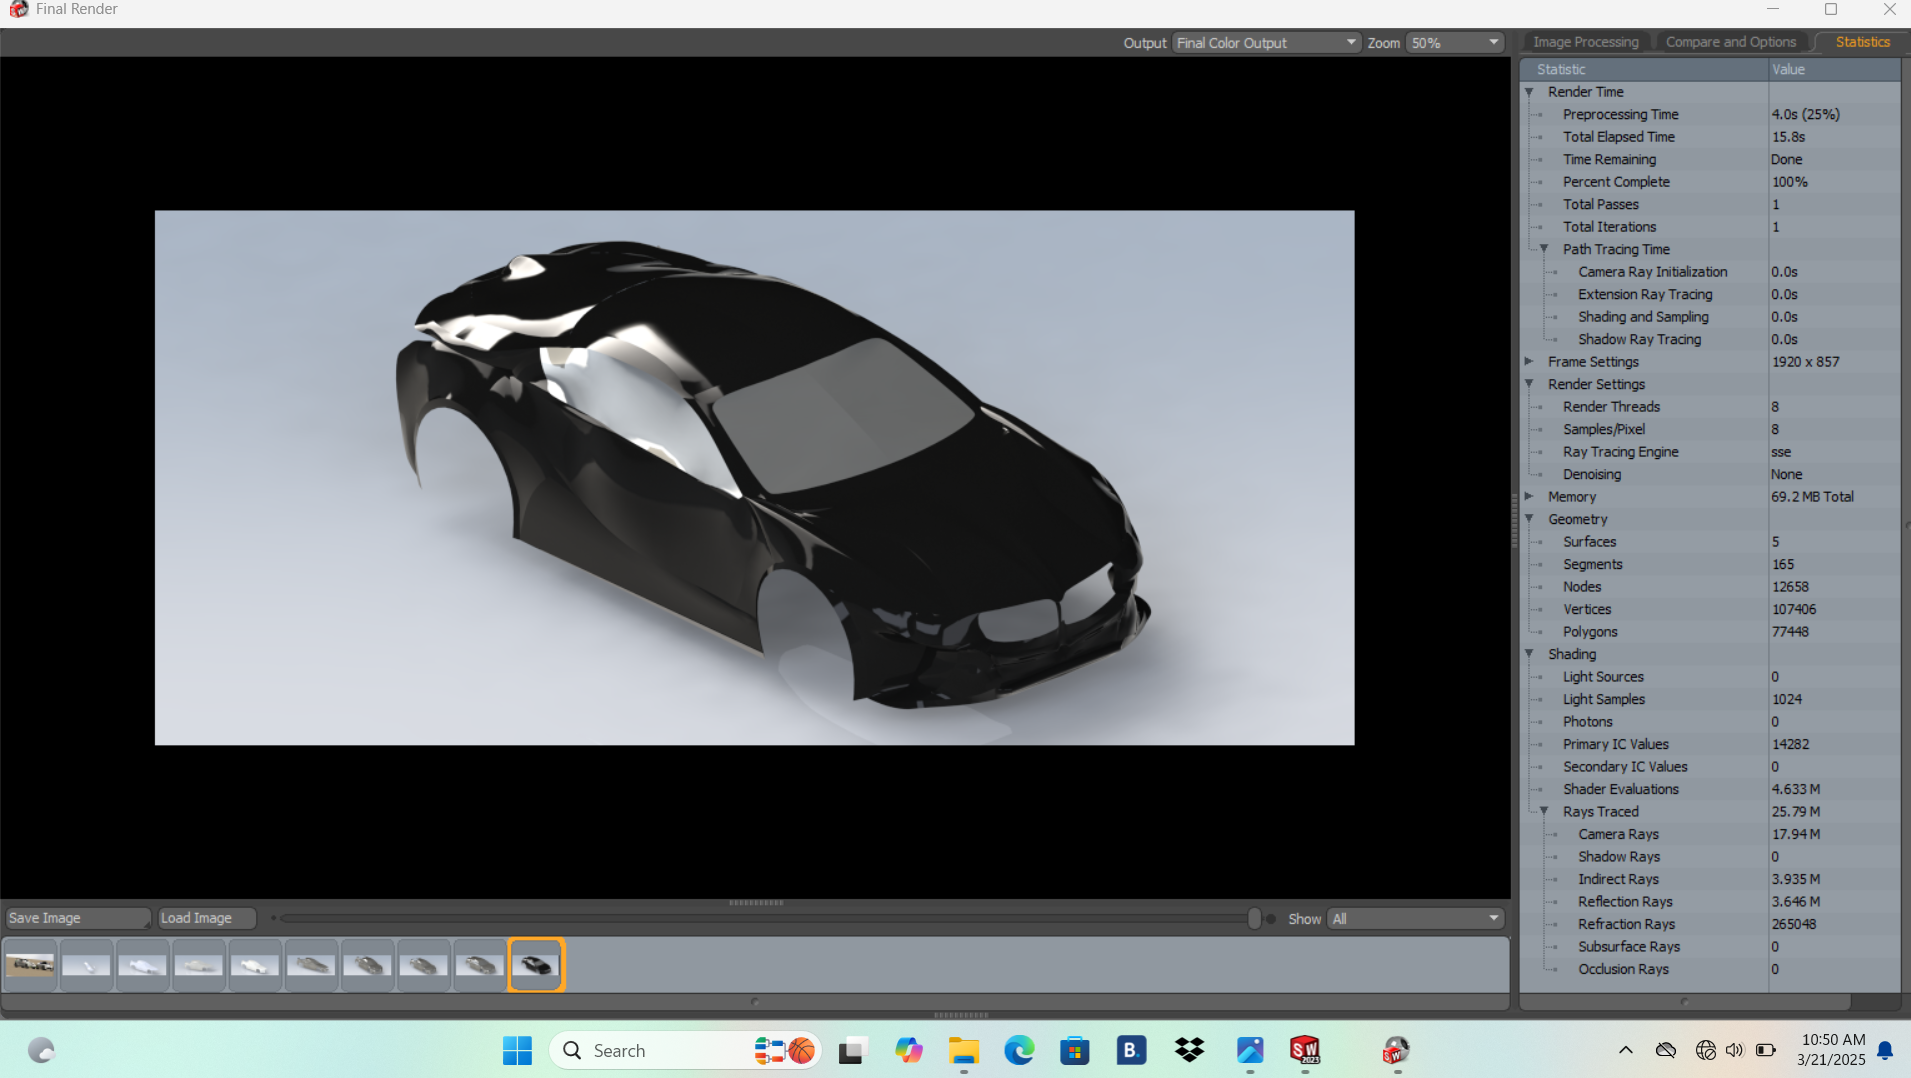Expand the Memory statistics section
1911x1078 pixels.
point(1531,496)
